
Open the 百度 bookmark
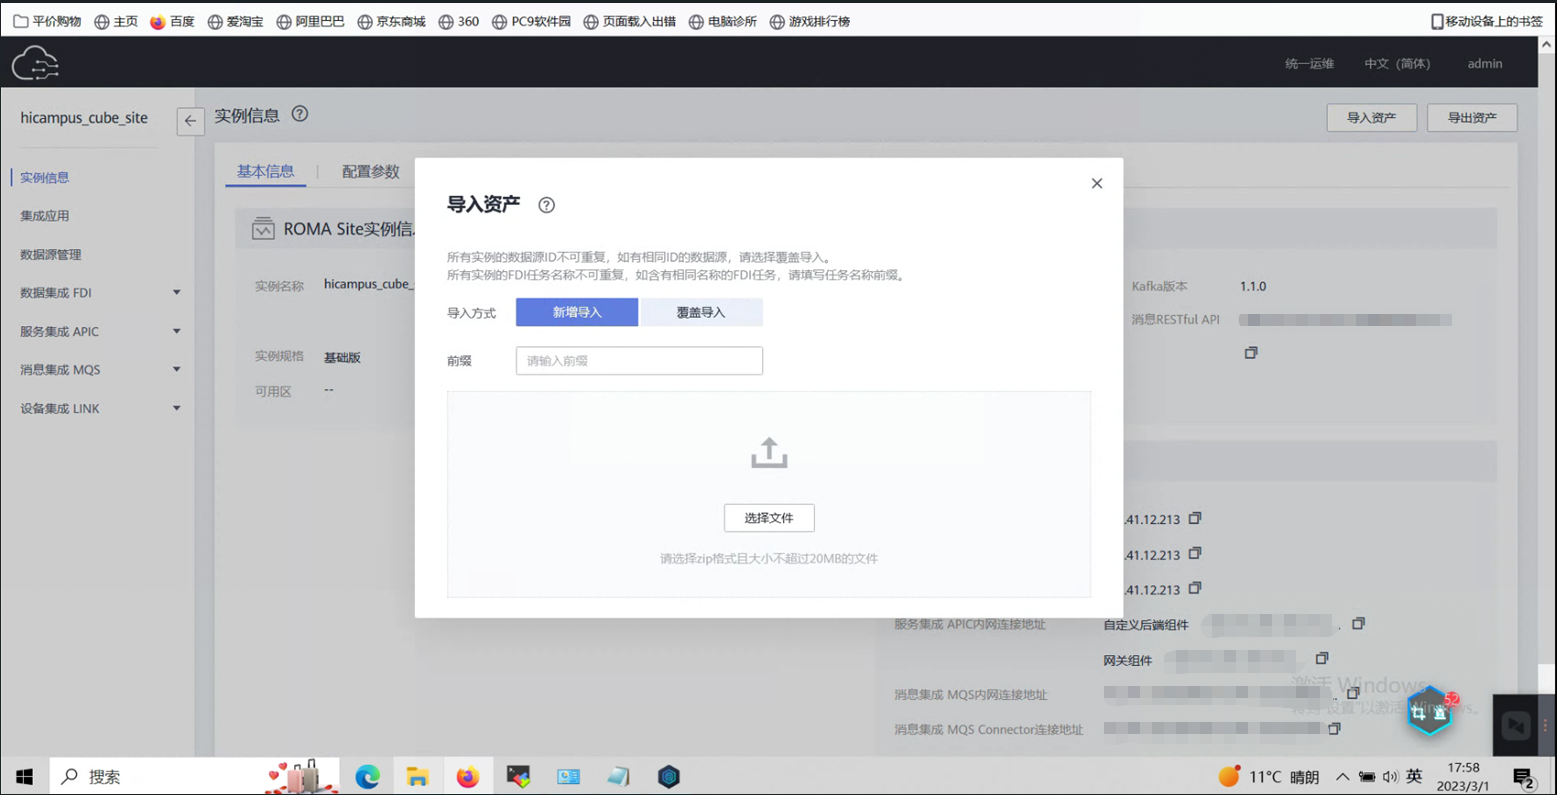point(172,21)
